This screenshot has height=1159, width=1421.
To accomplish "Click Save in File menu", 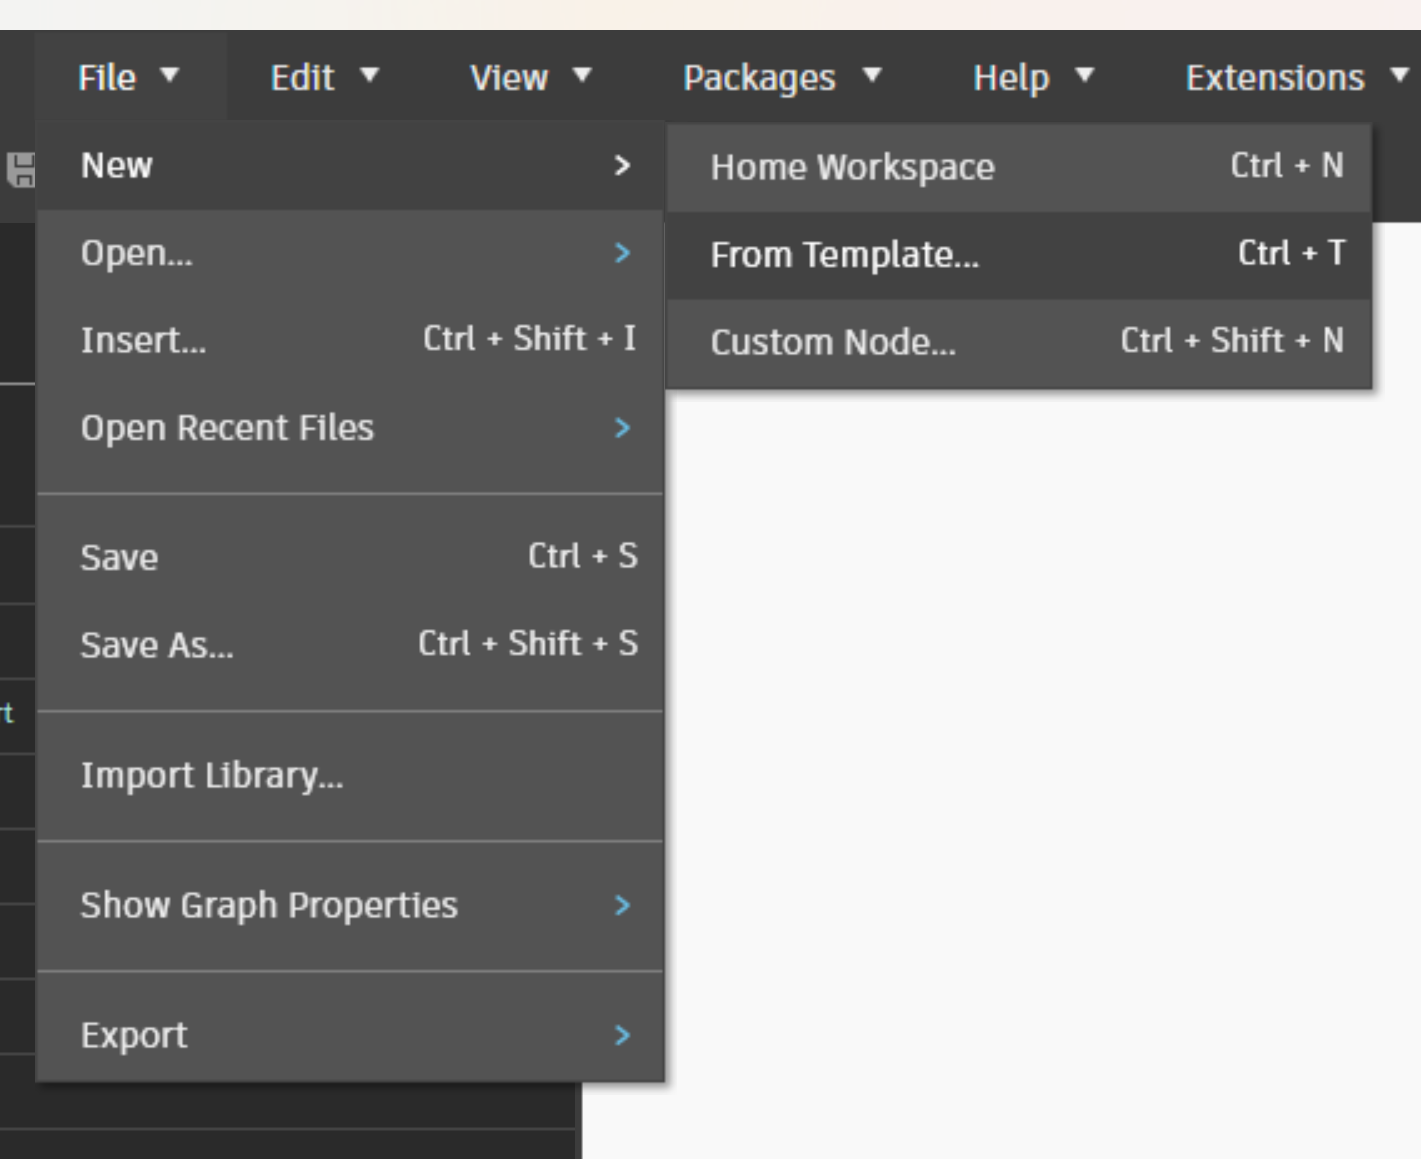I will (x=350, y=557).
